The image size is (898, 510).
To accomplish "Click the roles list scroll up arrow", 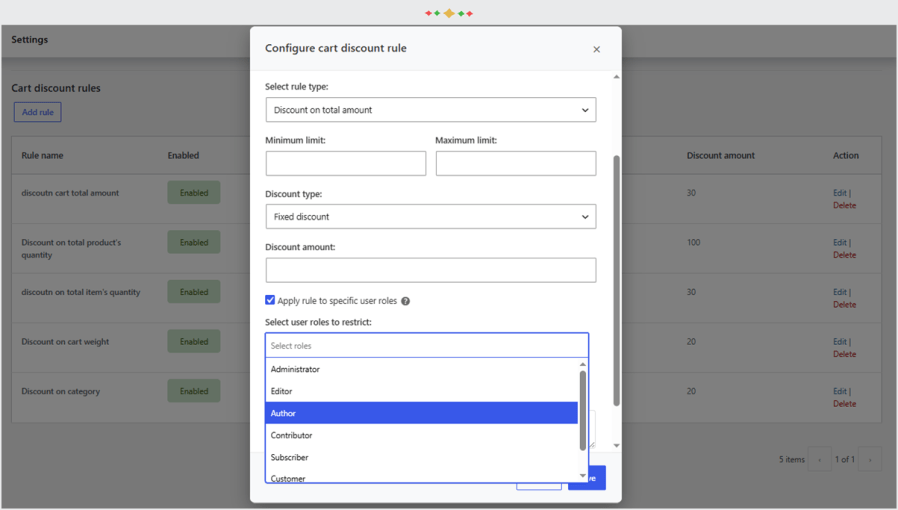I will (x=583, y=364).
